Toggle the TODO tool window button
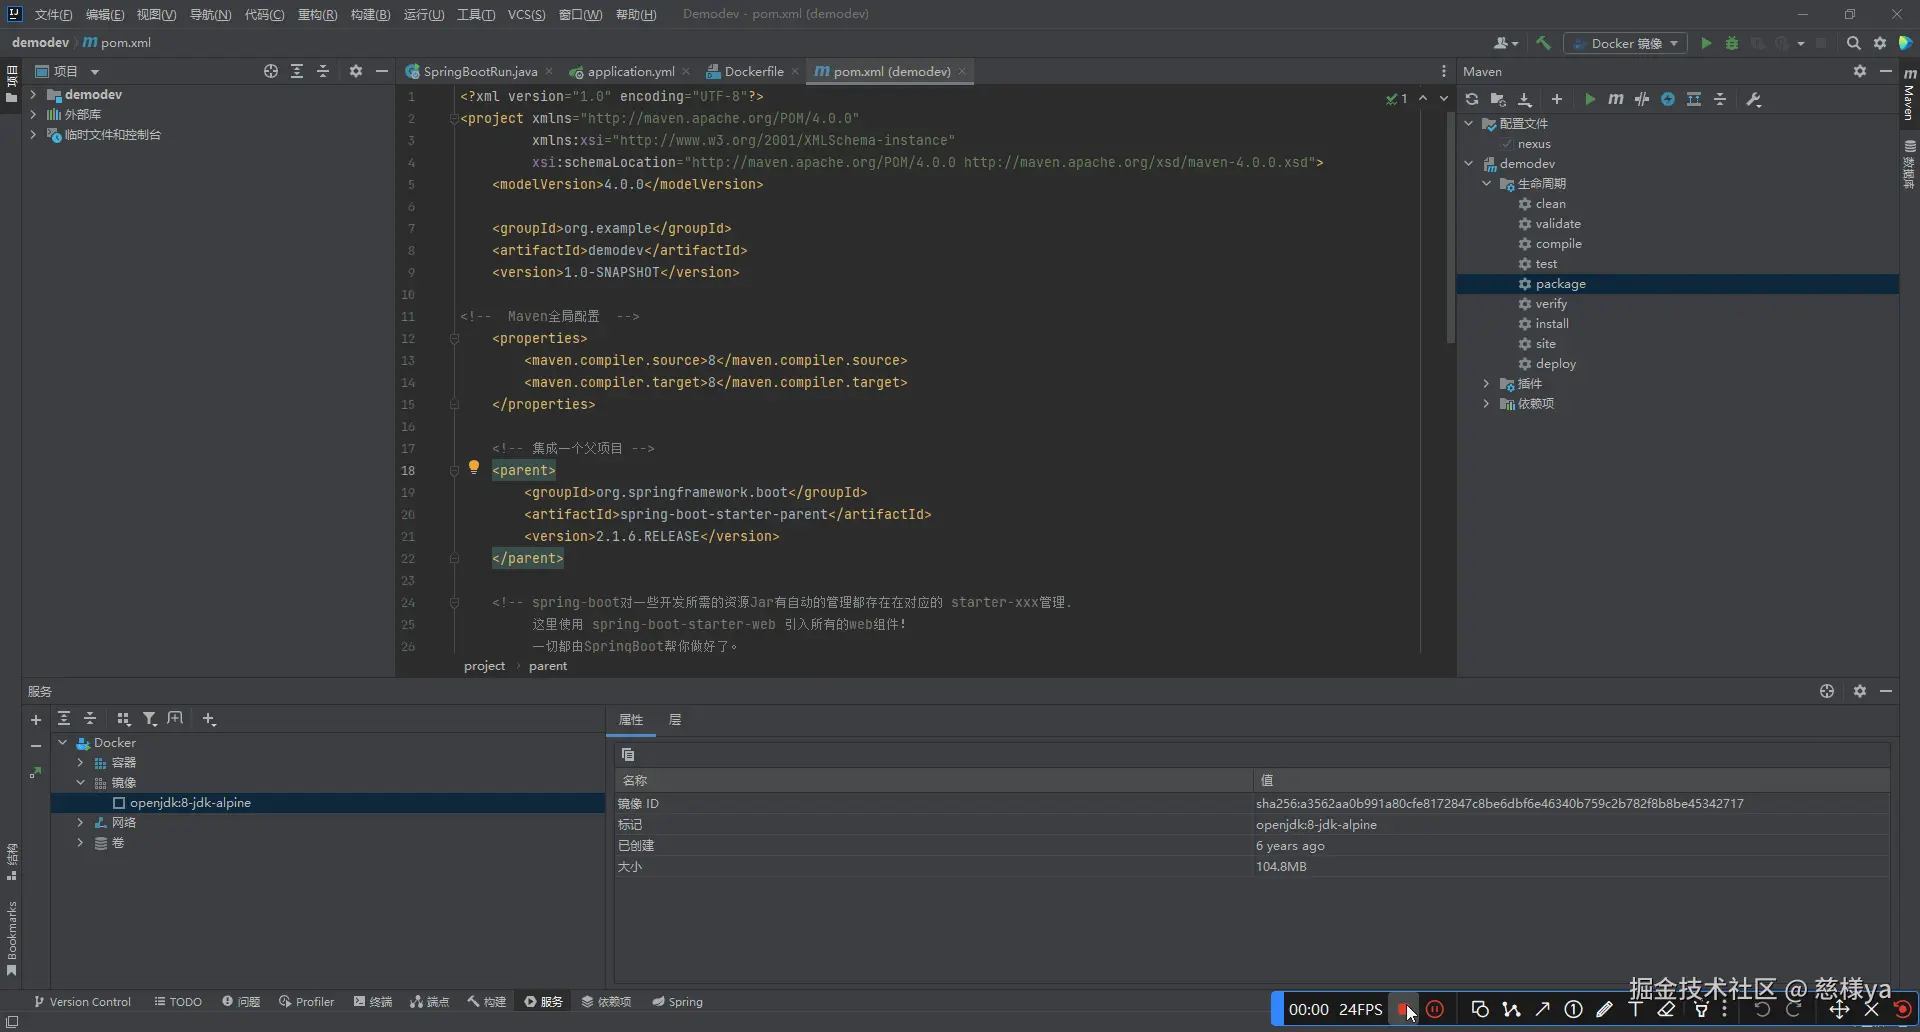Image resolution: width=1920 pixels, height=1032 pixels. pos(178,1001)
